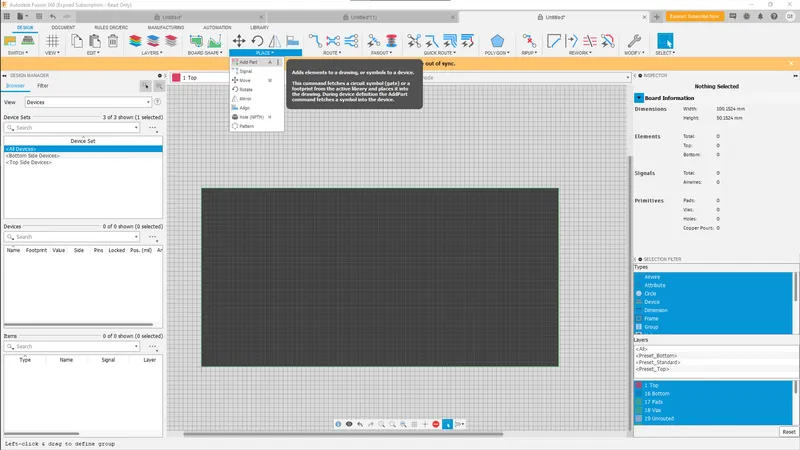Select the Mirror tool in ribbon

(x=274, y=41)
